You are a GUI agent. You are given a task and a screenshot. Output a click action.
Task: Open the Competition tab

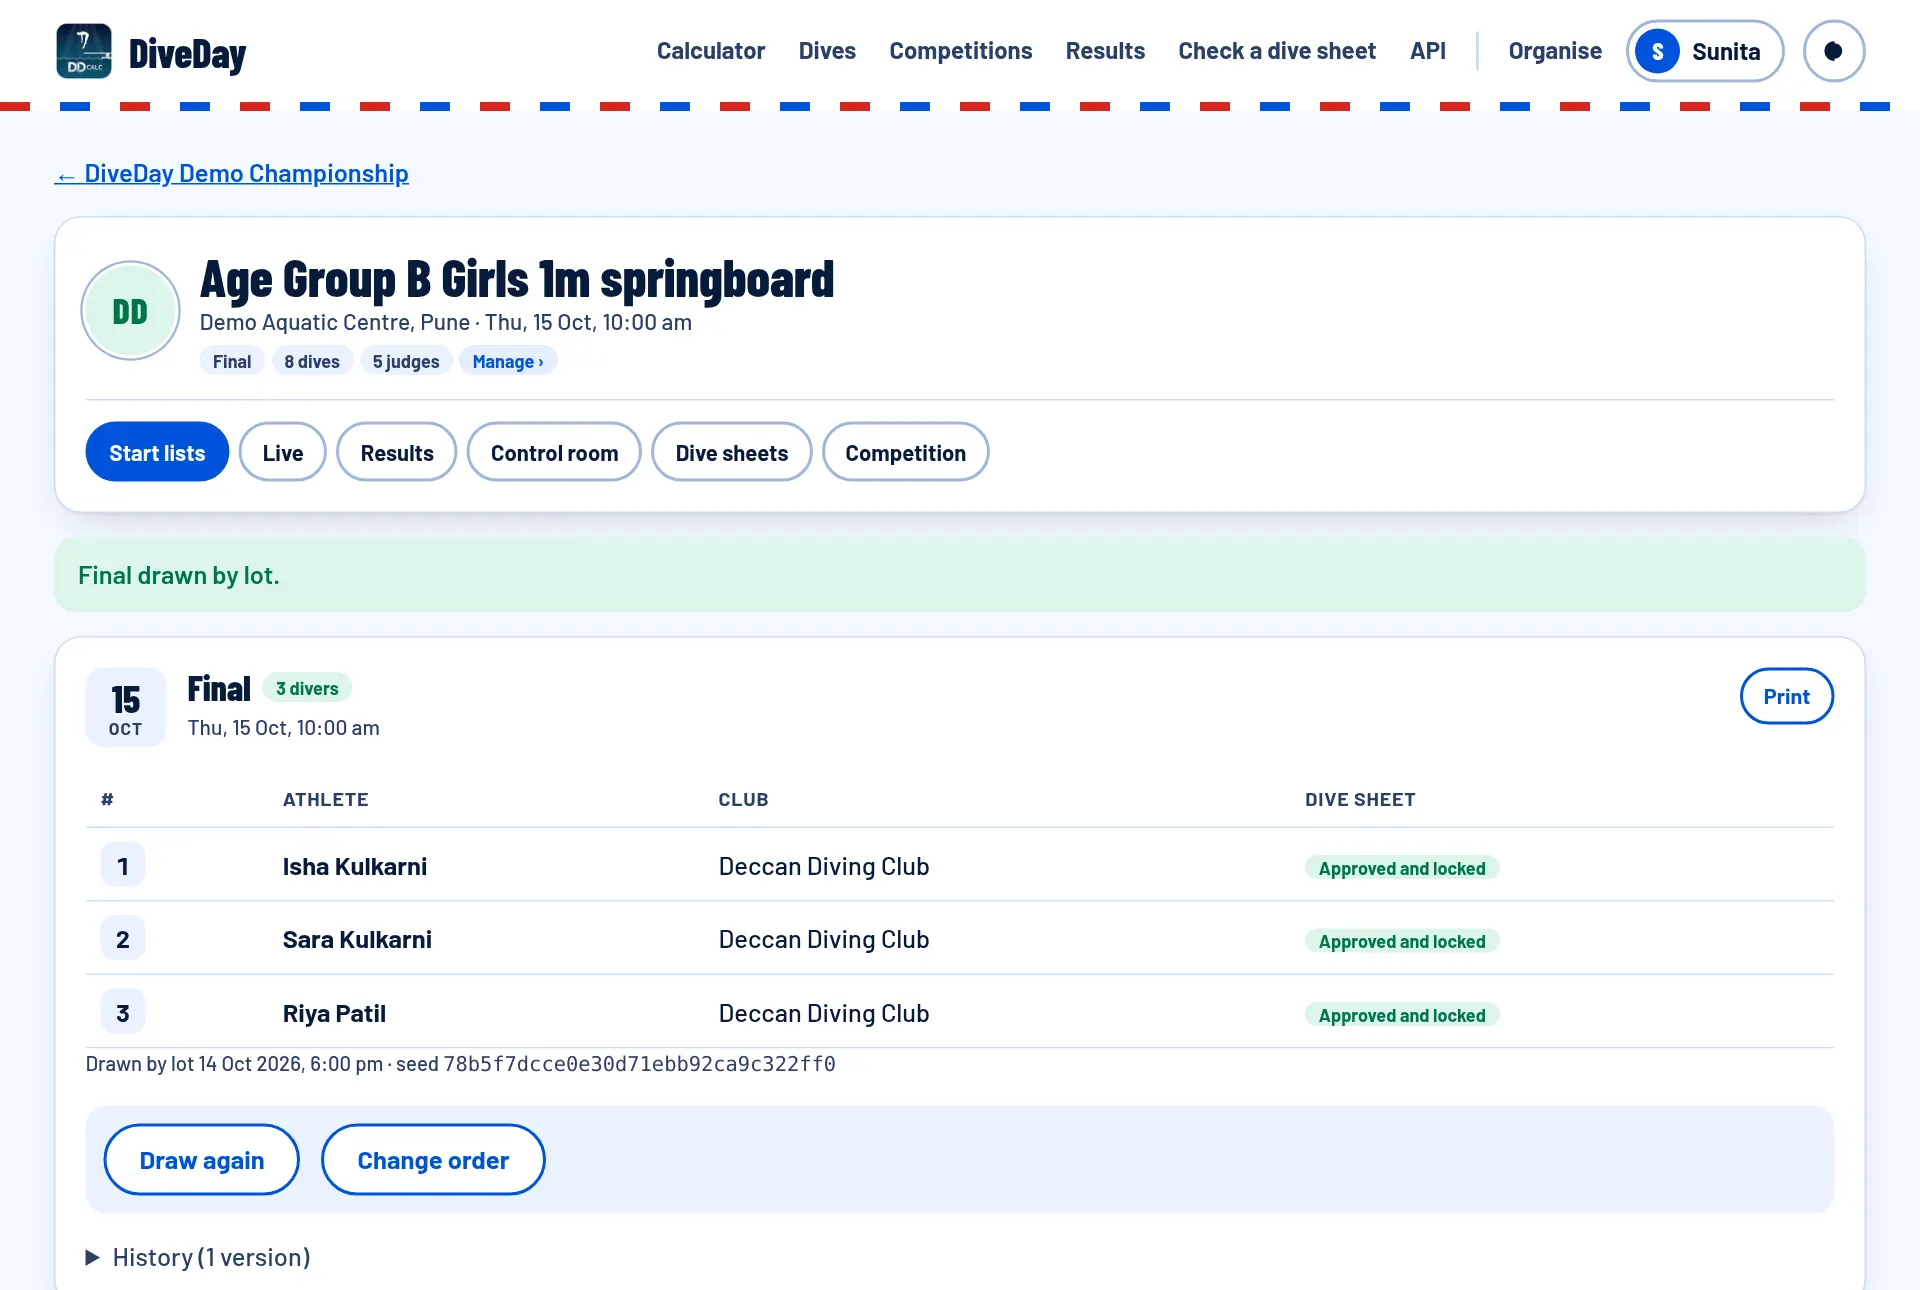[906, 452]
